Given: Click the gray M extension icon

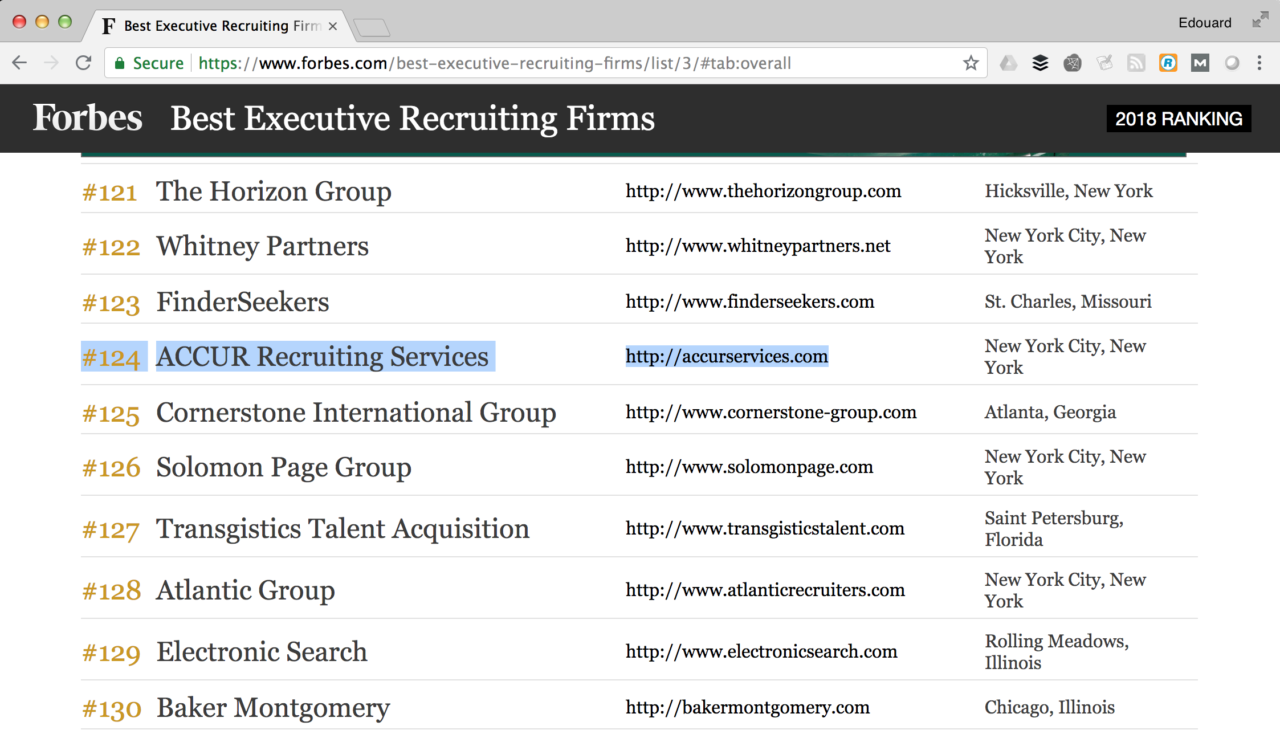Looking at the screenshot, I should click(x=1200, y=63).
